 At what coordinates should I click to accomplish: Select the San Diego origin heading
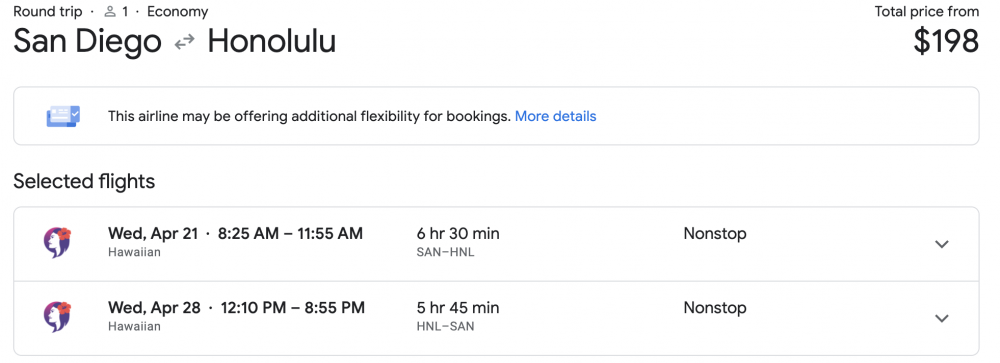(x=87, y=41)
